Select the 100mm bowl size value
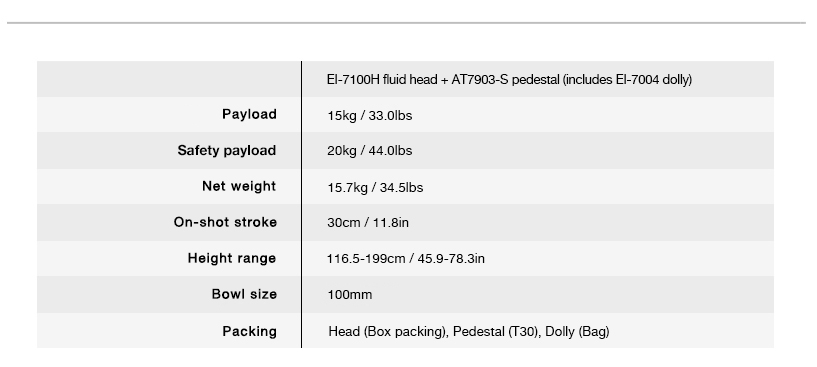This screenshot has height=367, width=817. click(x=350, y=295)
